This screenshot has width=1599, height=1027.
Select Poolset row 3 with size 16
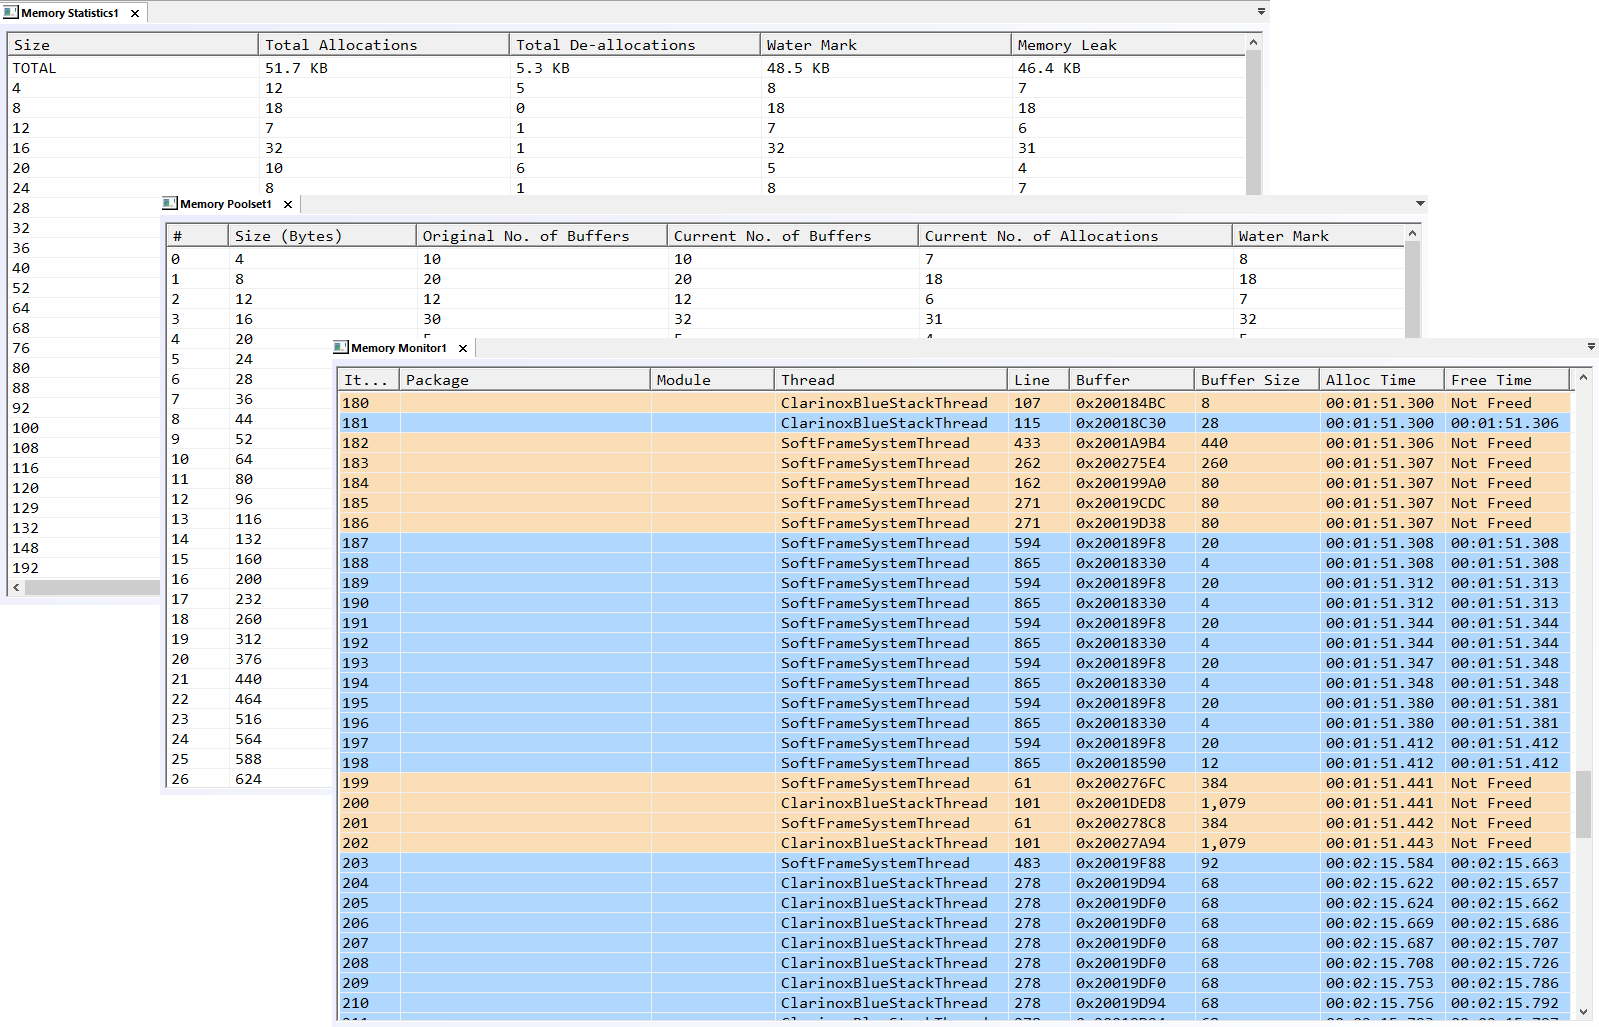(x=785, y=319)
